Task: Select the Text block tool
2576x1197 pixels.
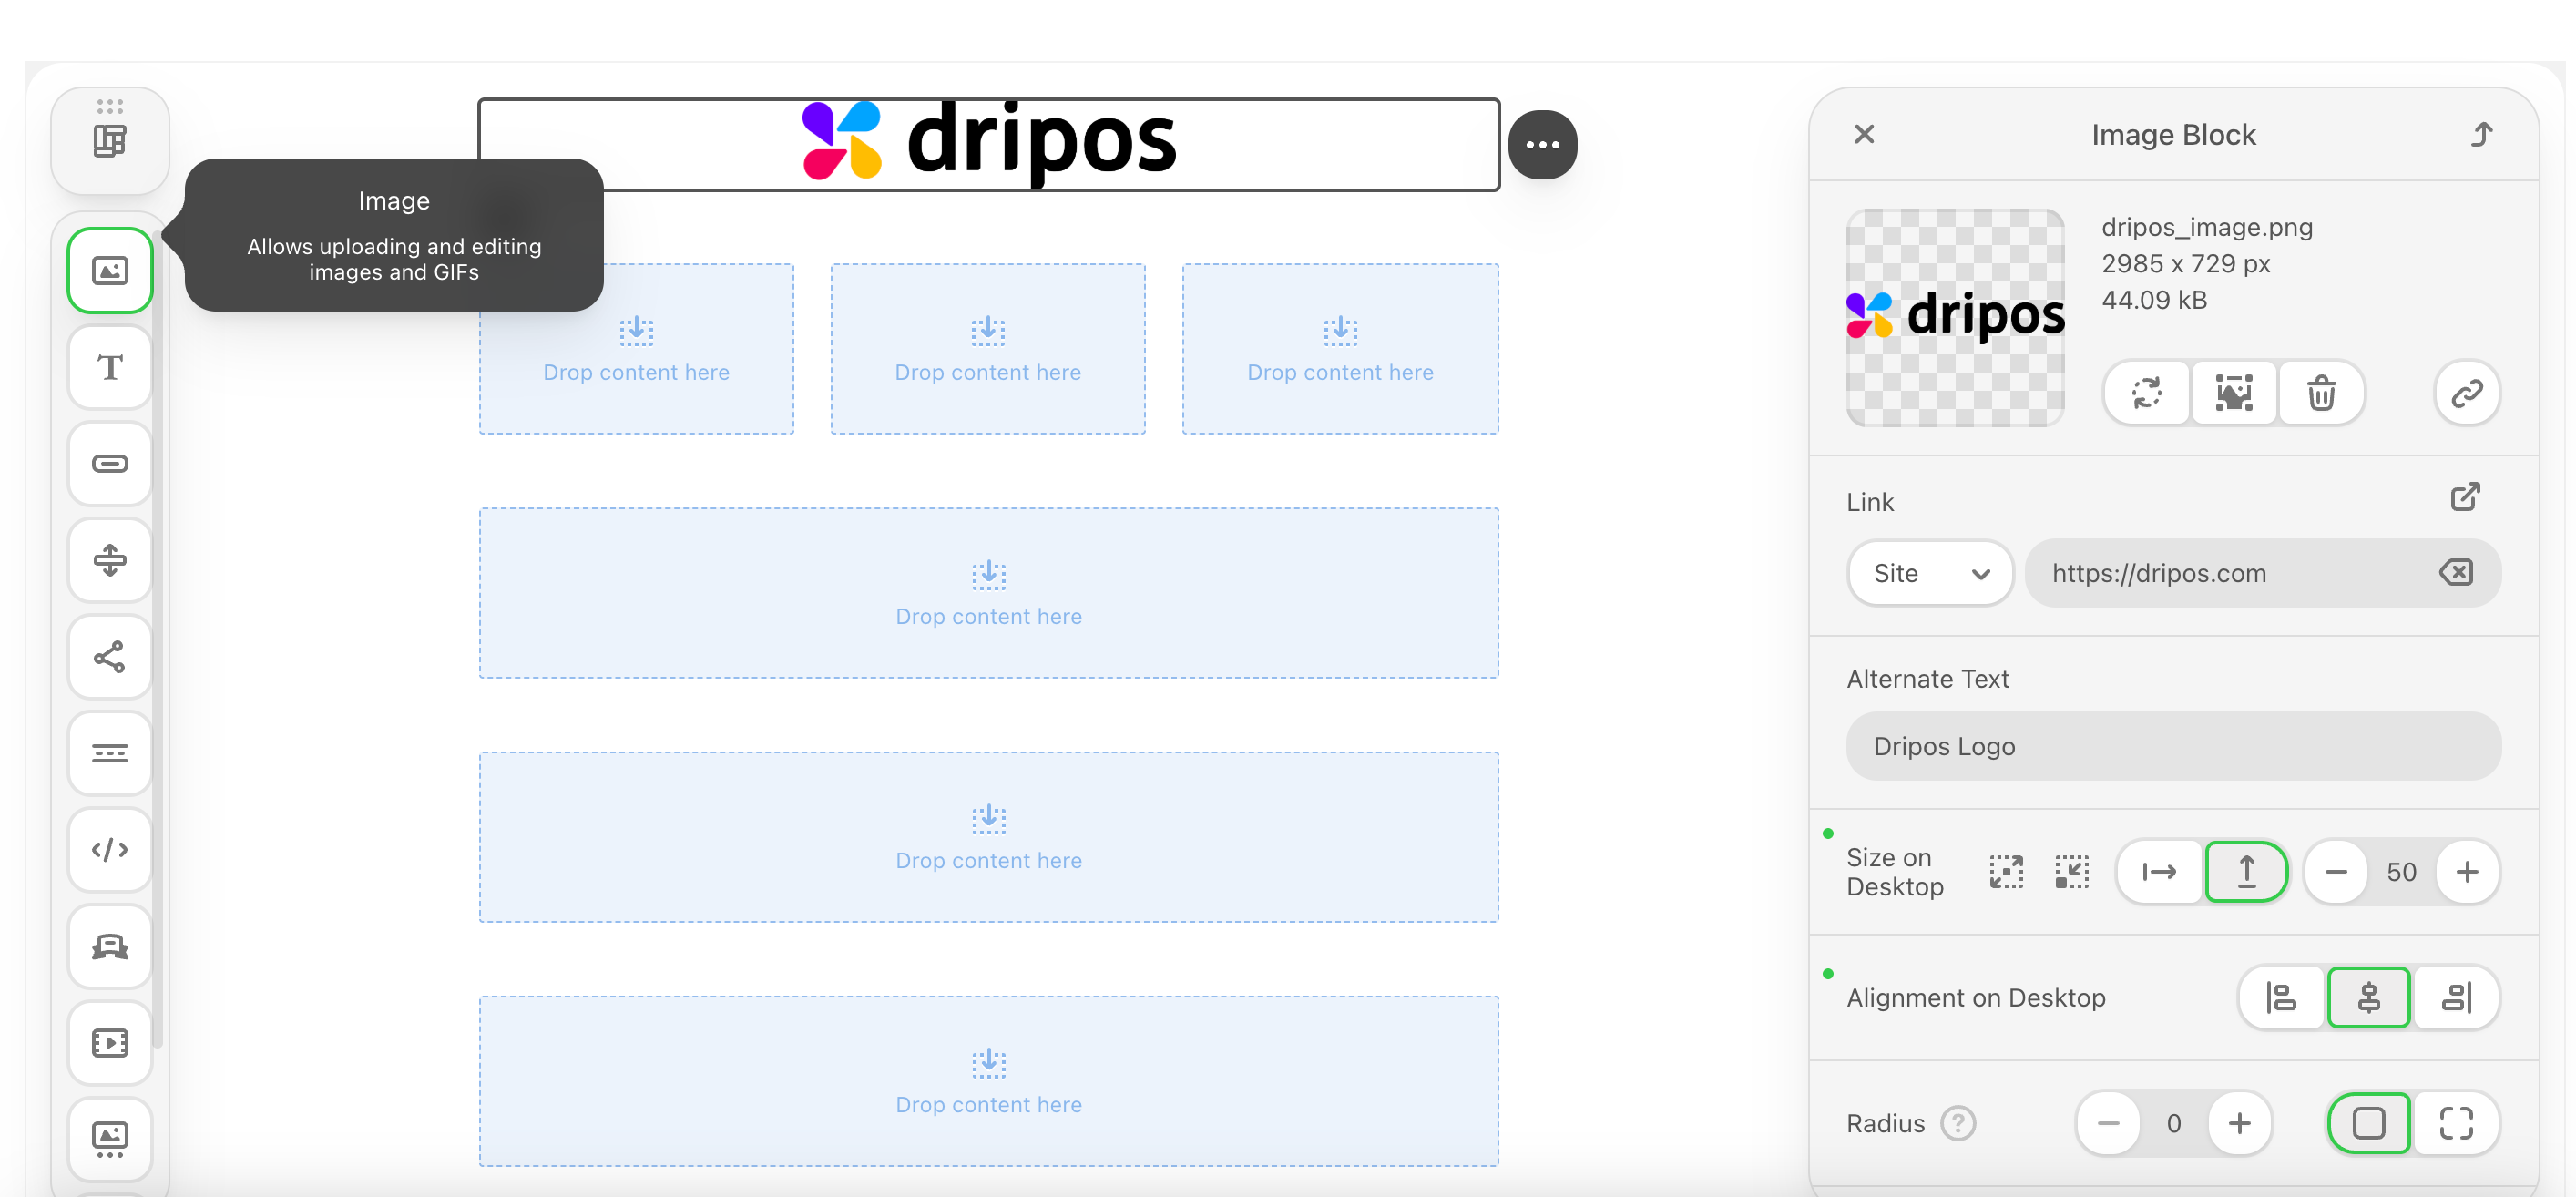Action: click(110, 367)
